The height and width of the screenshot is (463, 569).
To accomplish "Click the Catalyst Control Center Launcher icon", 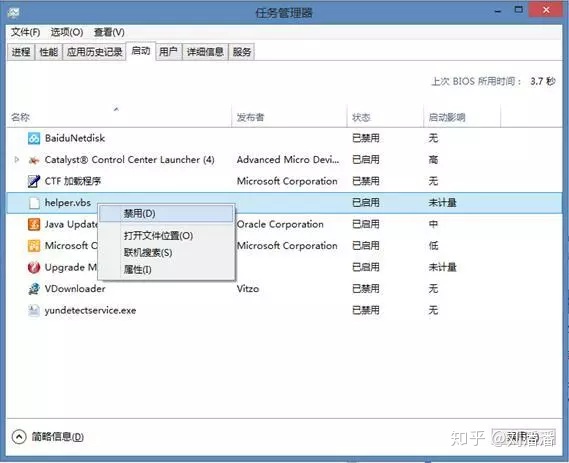I will click(34, 160).
